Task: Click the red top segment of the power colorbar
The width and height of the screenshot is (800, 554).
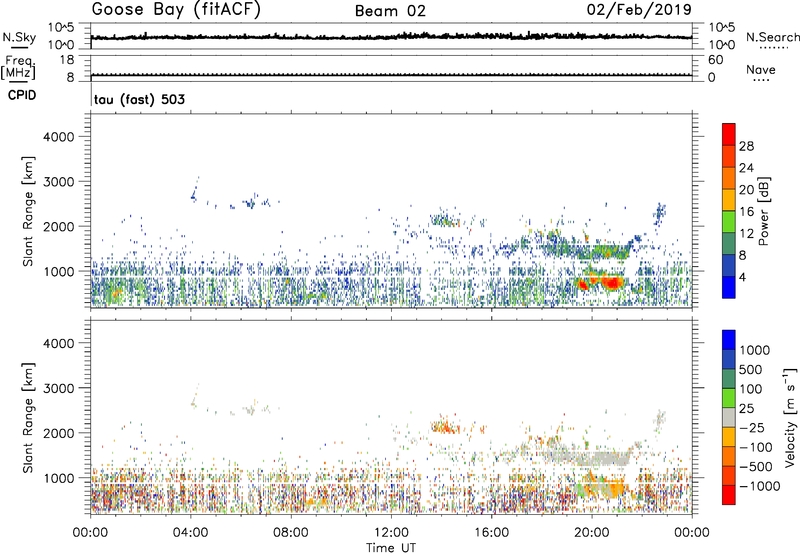Action: (x=729, y=134)
